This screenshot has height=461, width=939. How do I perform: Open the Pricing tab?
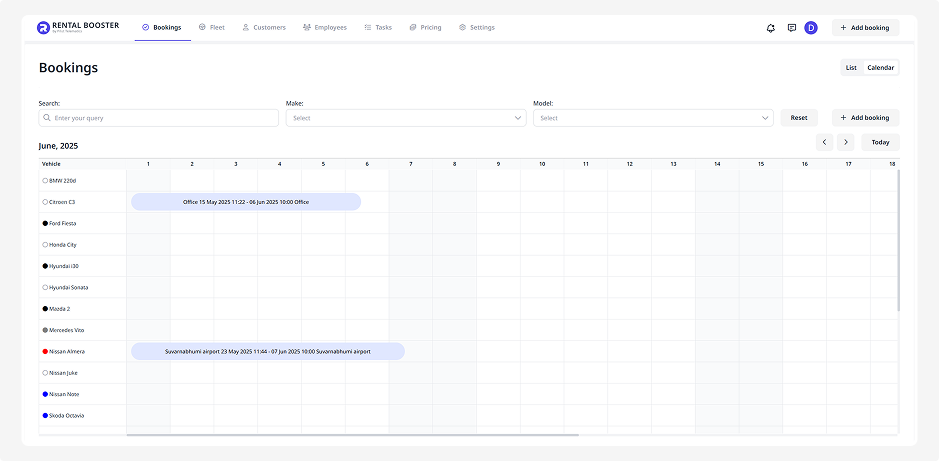425,28
